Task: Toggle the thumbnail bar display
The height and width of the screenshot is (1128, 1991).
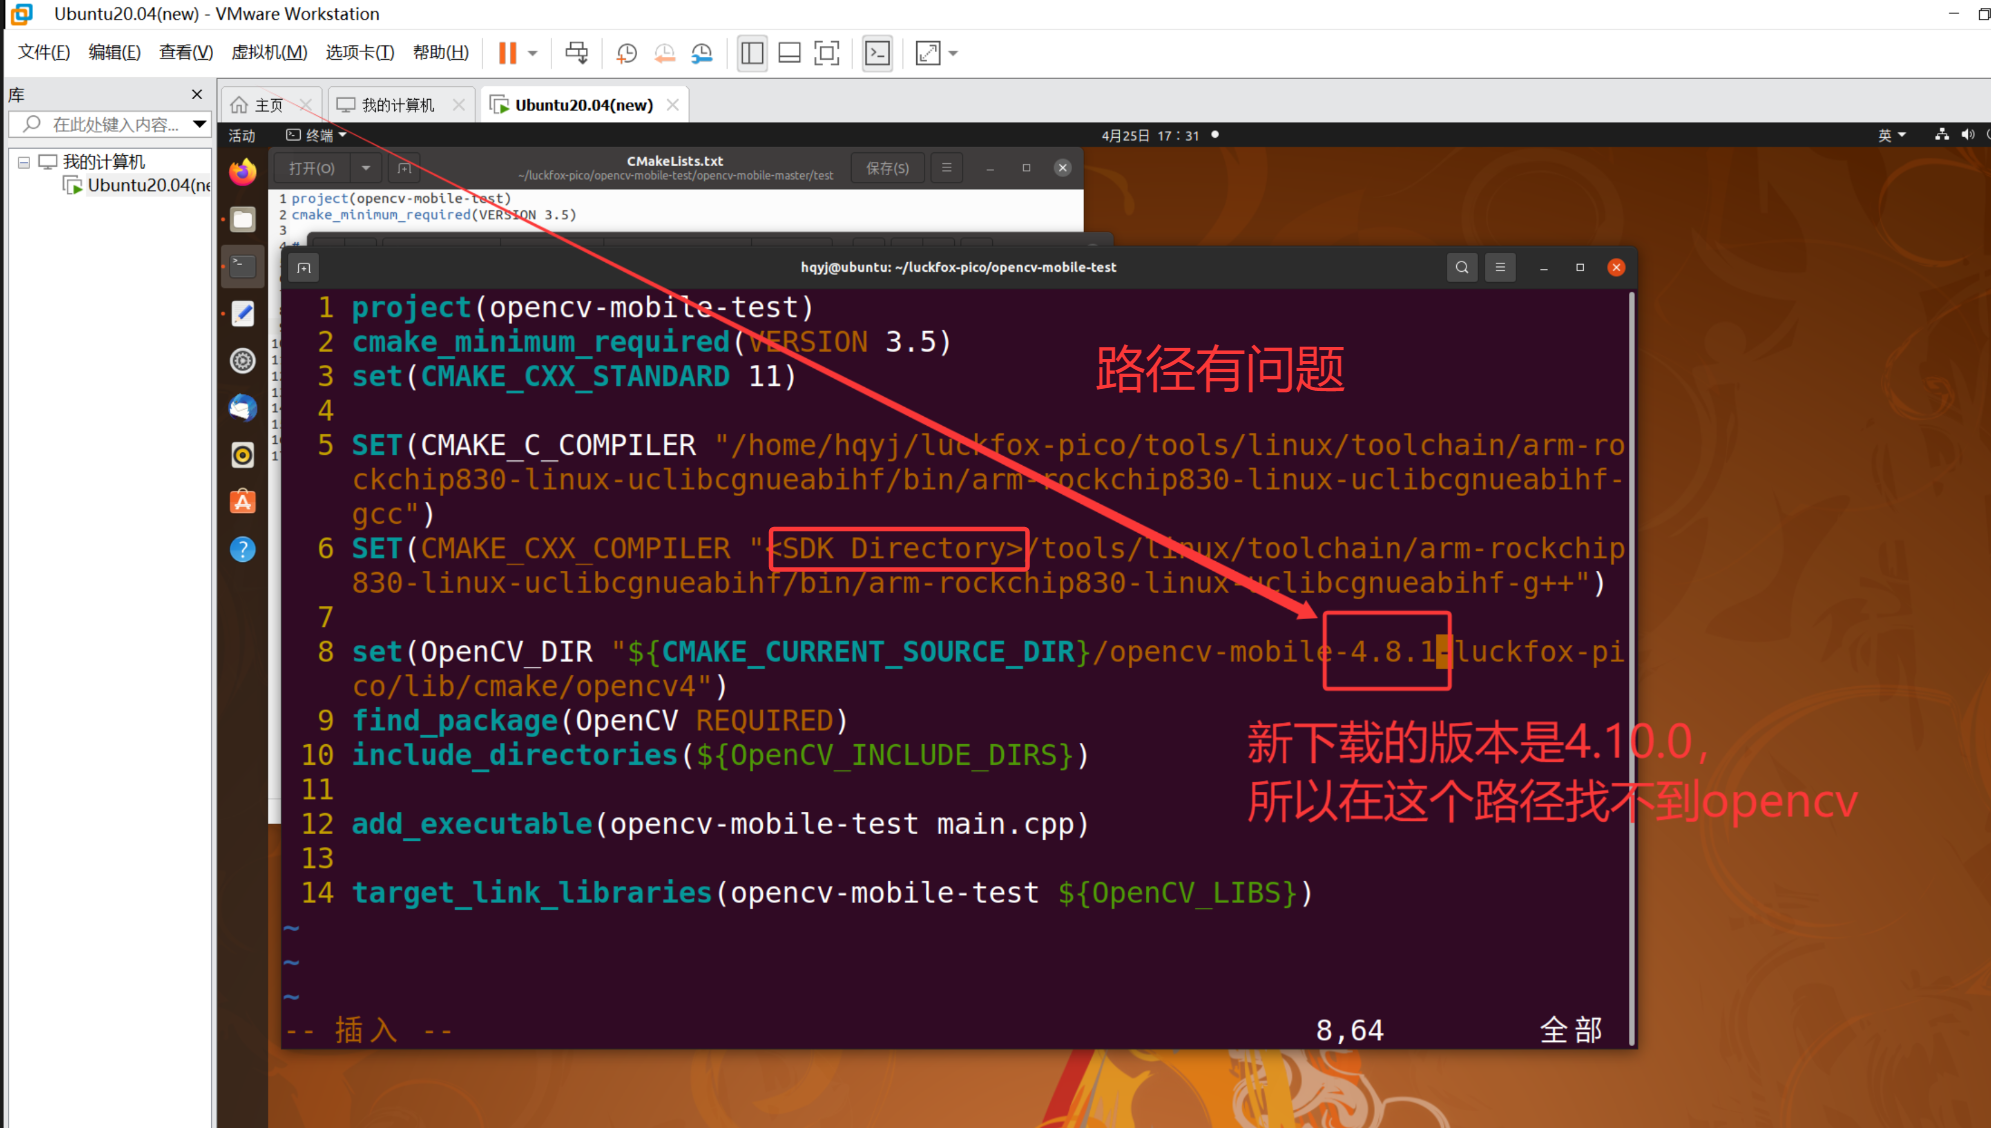Action: tap(789, 52)
